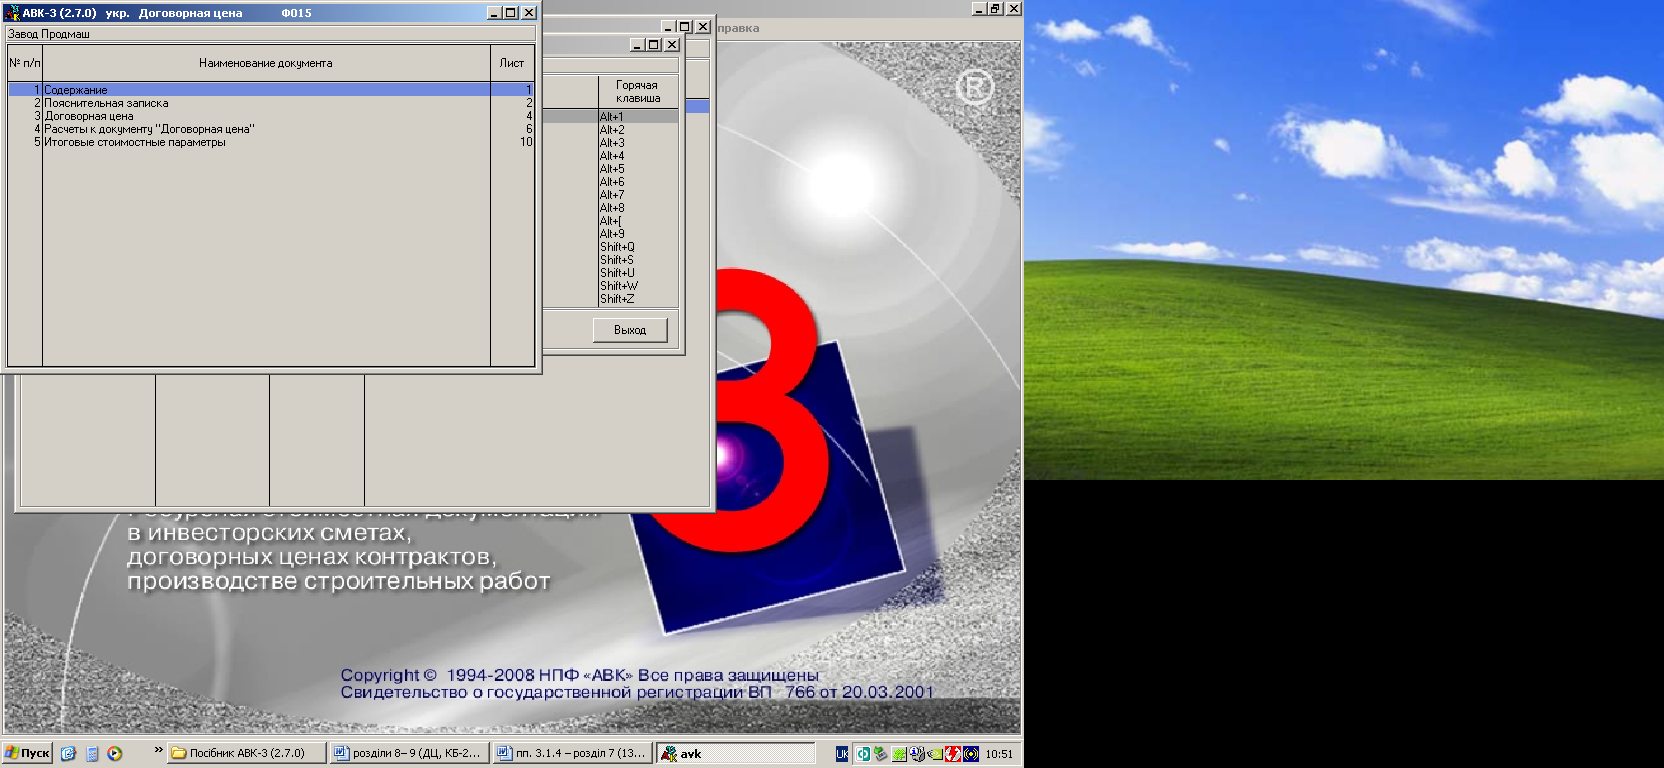Click the 'Горячая клавиша' column header
Viewport: 1664px width, 768px height.
tap(638, 92)
